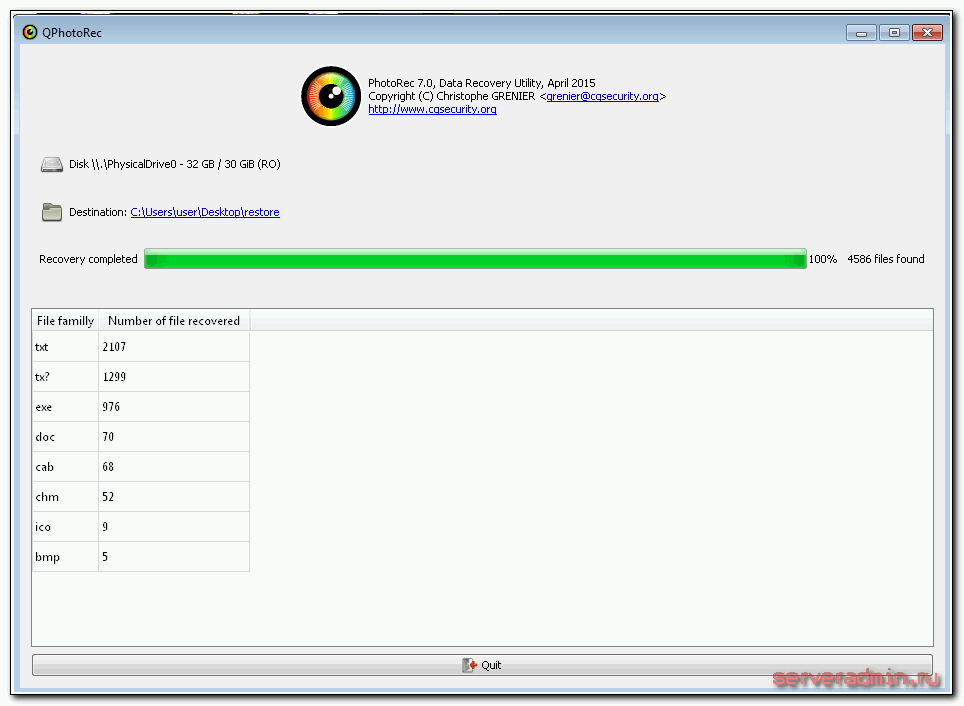Click the count 5 in bmp row
Image resolution: width=964 pixels, height=706 pixels.
(x=105, y=557)
